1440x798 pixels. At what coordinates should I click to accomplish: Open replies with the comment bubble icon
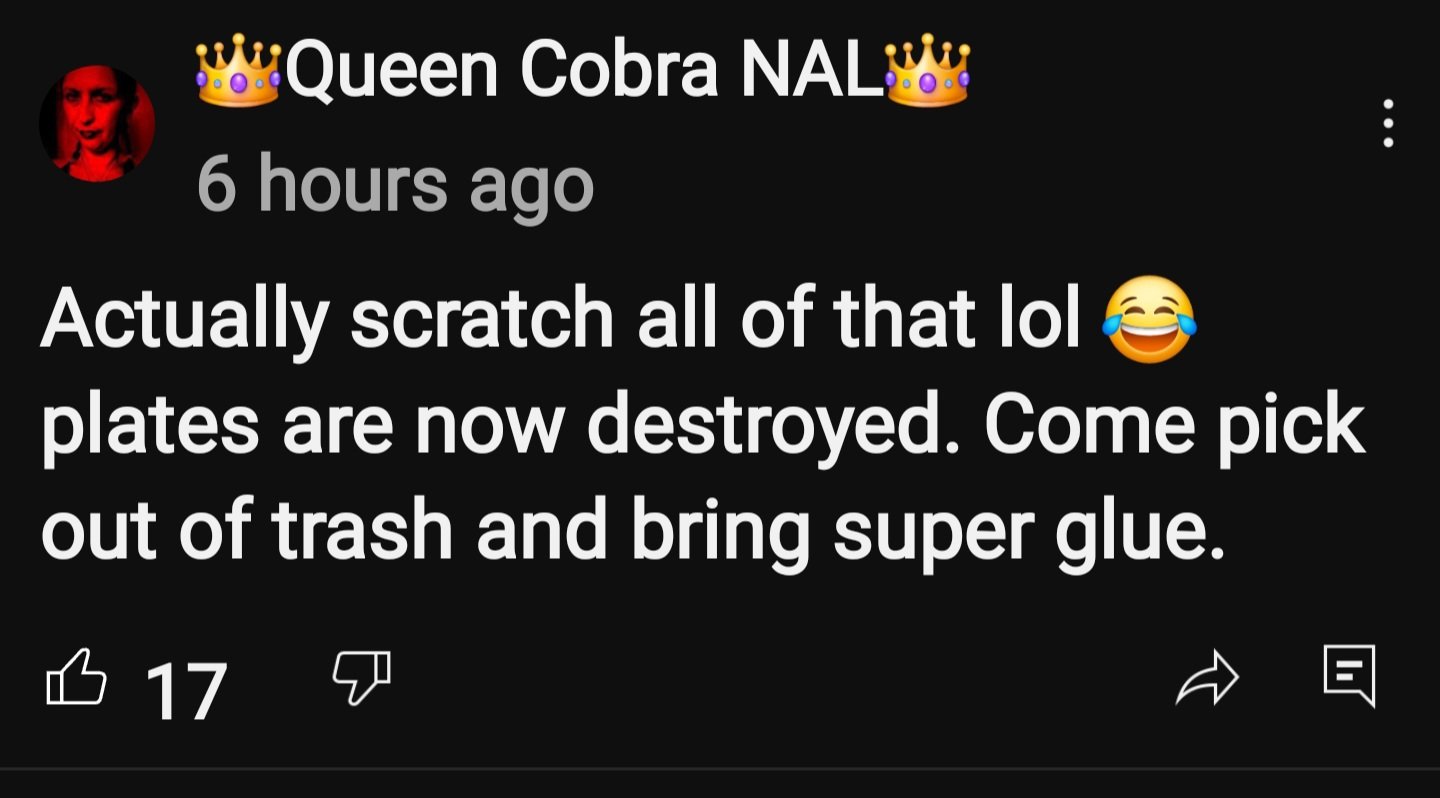point(1349,676)
